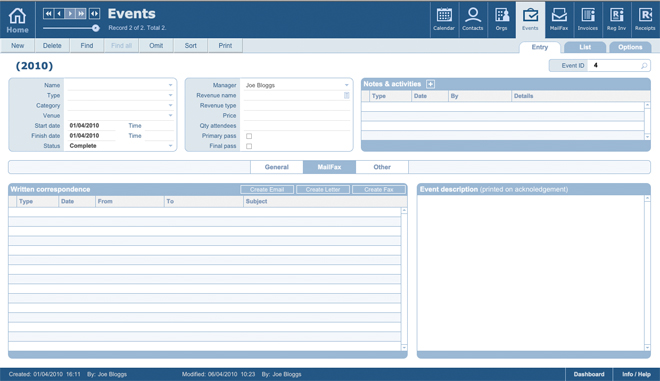Click the Event description scrollbar down arrow
Image resolution: width=660 pixels, height=381 pixels.
coord(647,347)
